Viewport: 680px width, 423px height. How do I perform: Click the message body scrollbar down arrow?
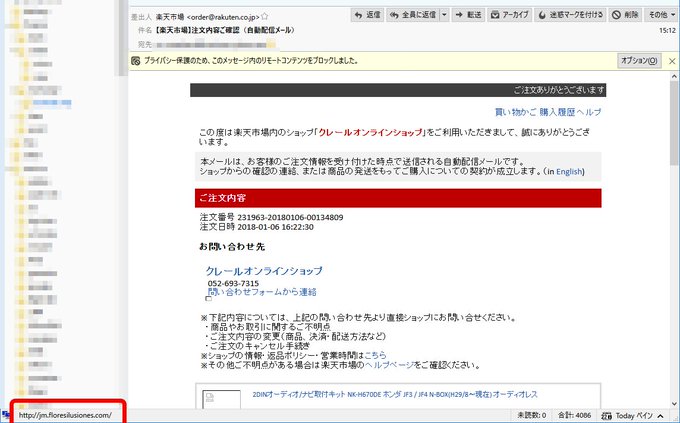(x=674, y=403)
